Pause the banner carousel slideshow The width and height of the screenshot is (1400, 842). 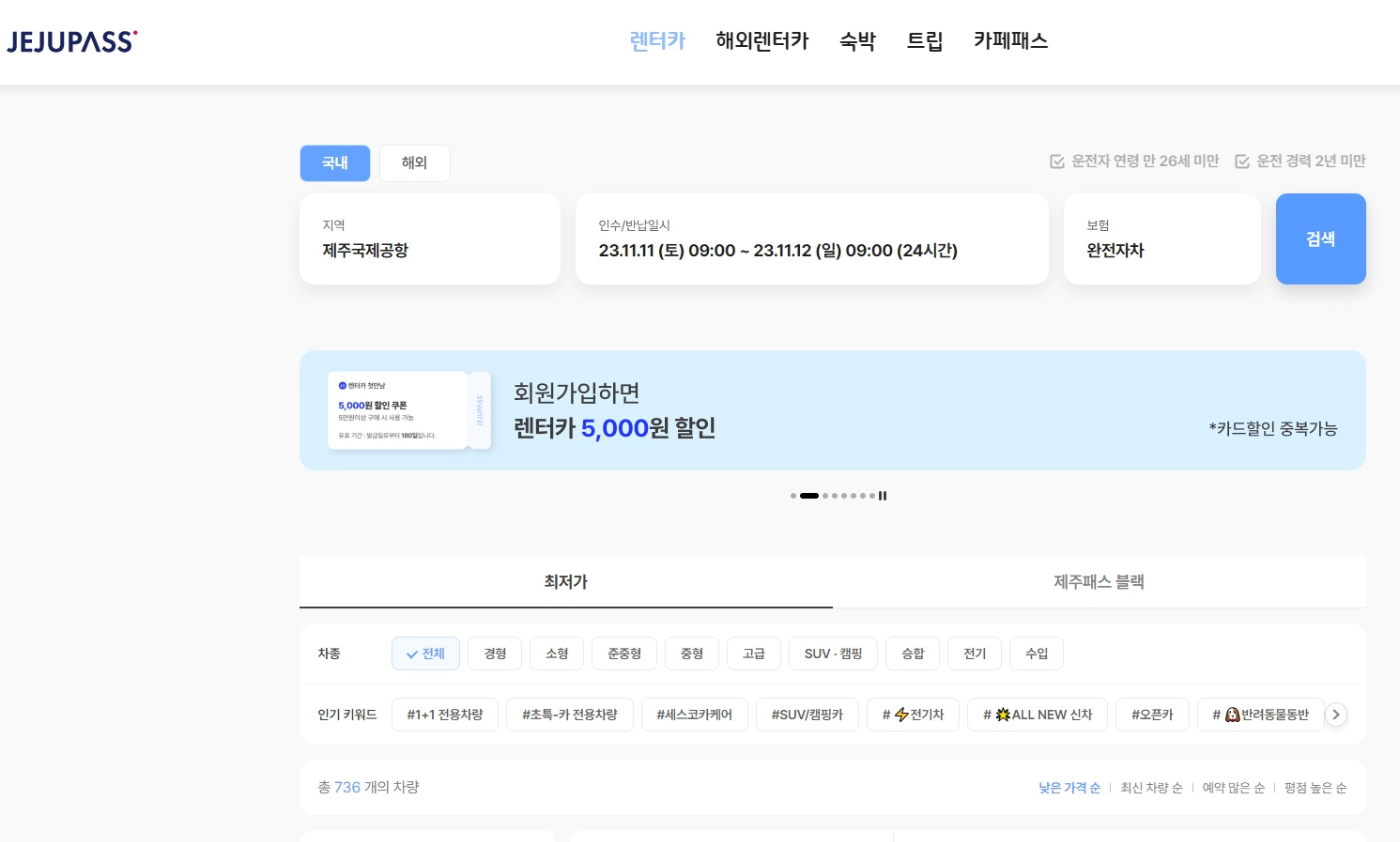point(882,494)
